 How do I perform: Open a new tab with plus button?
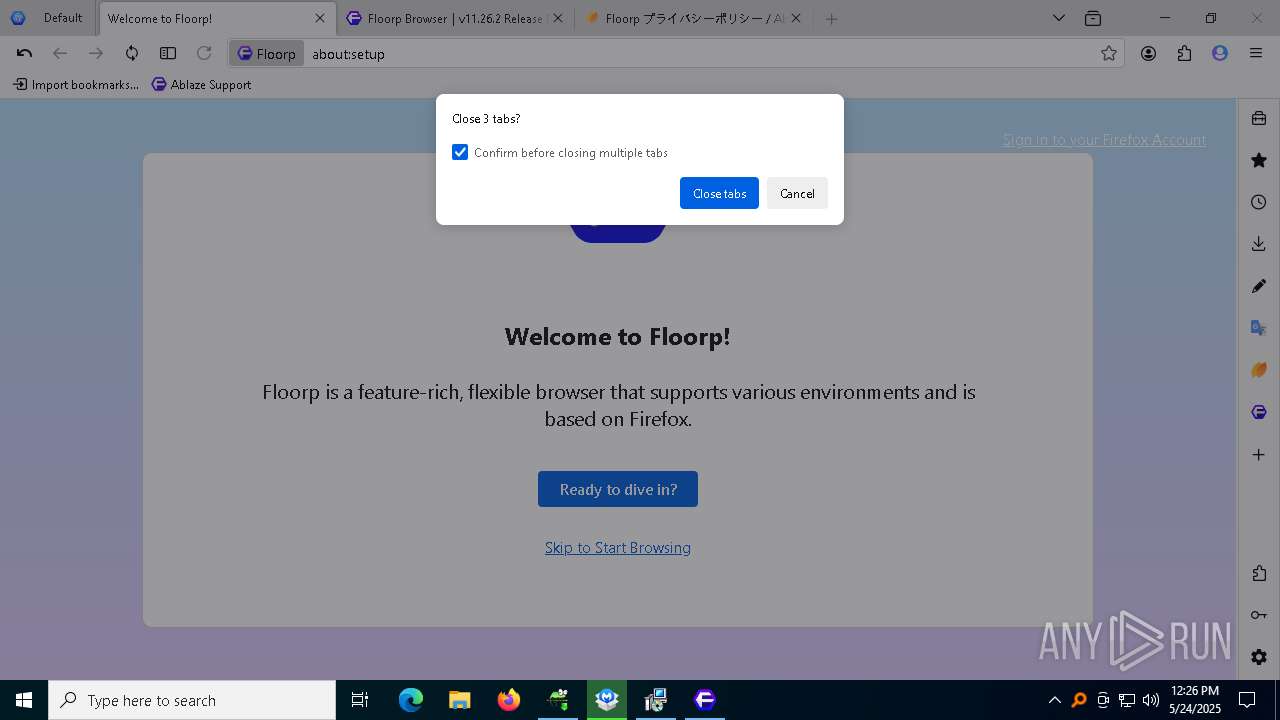831,18
